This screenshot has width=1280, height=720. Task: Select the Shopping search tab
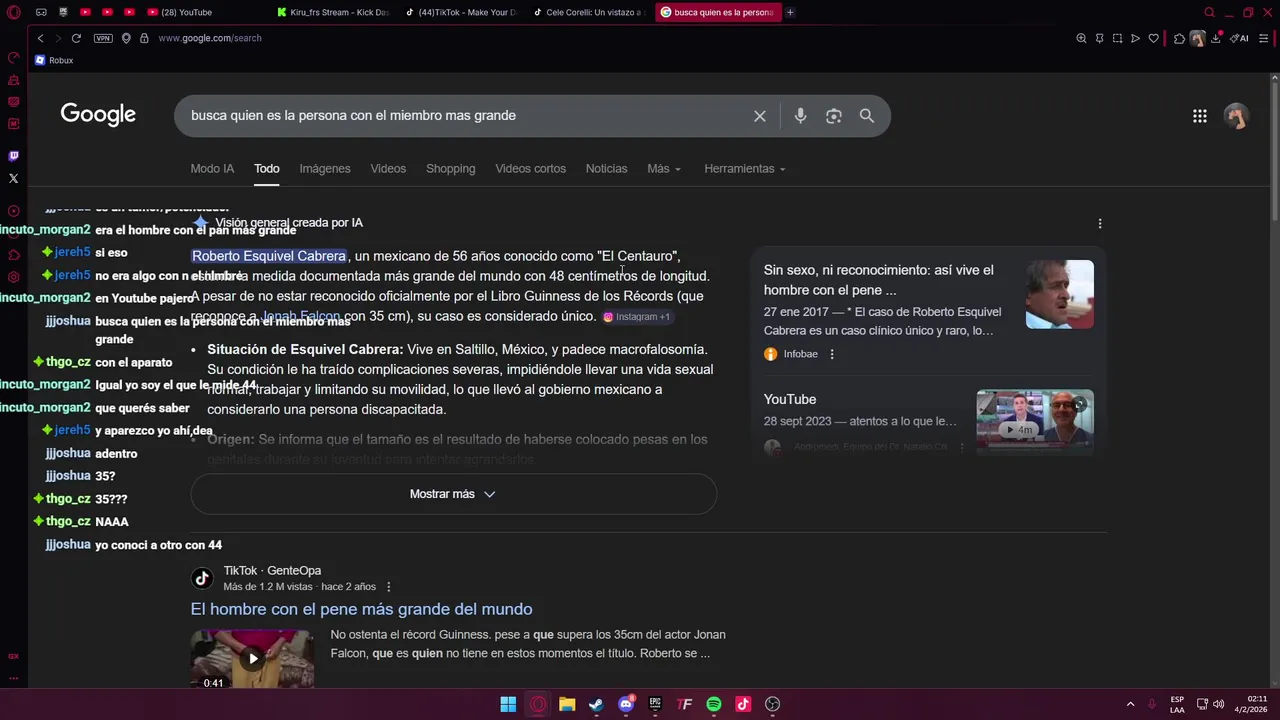pyautogui.click(x=451, y=169)
